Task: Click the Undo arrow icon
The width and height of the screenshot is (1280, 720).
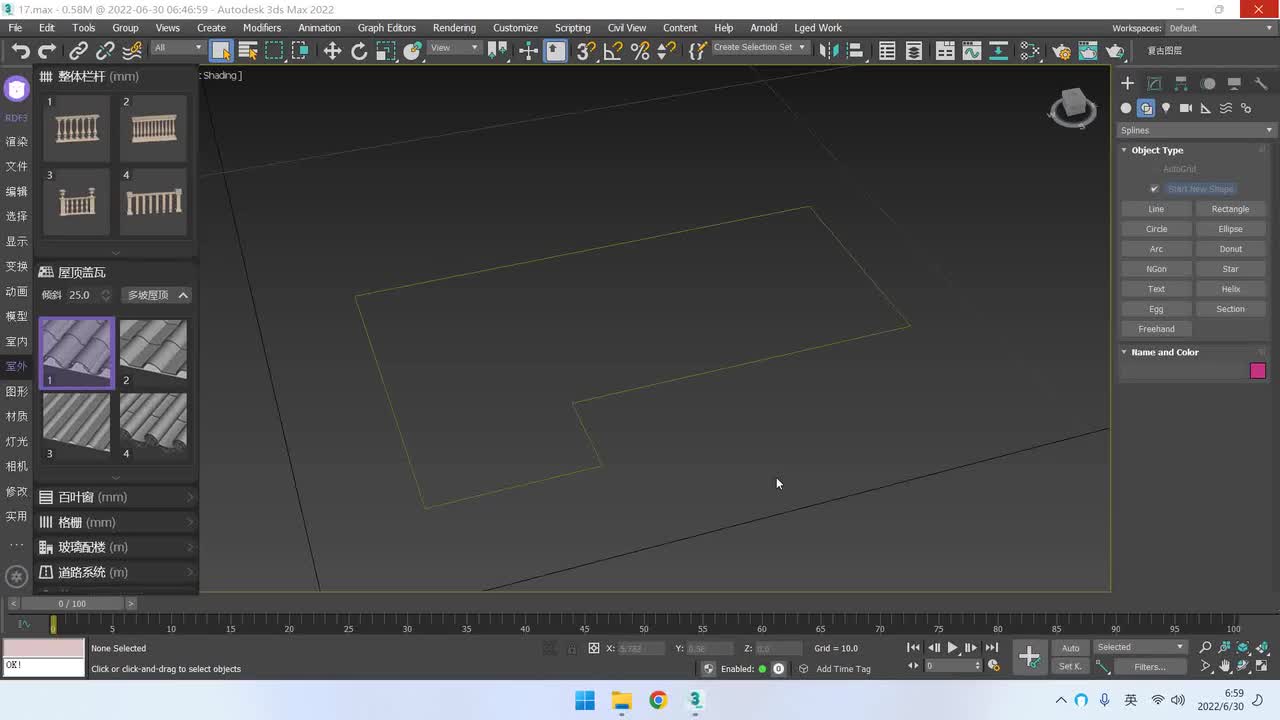Action: coord(20,51)
